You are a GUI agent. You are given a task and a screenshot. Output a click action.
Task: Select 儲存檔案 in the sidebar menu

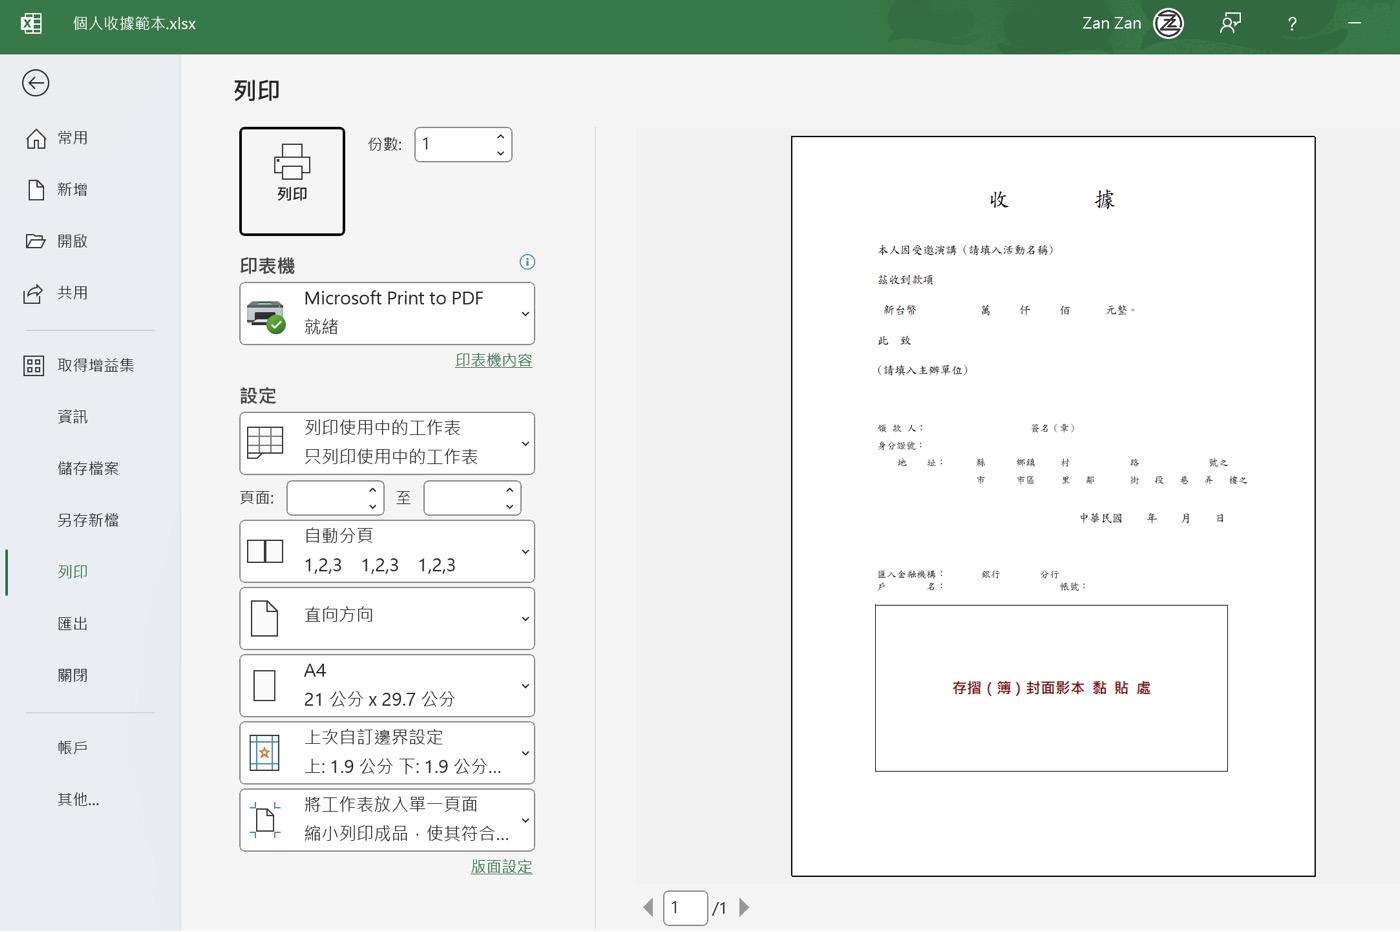(x=88, y=469)
